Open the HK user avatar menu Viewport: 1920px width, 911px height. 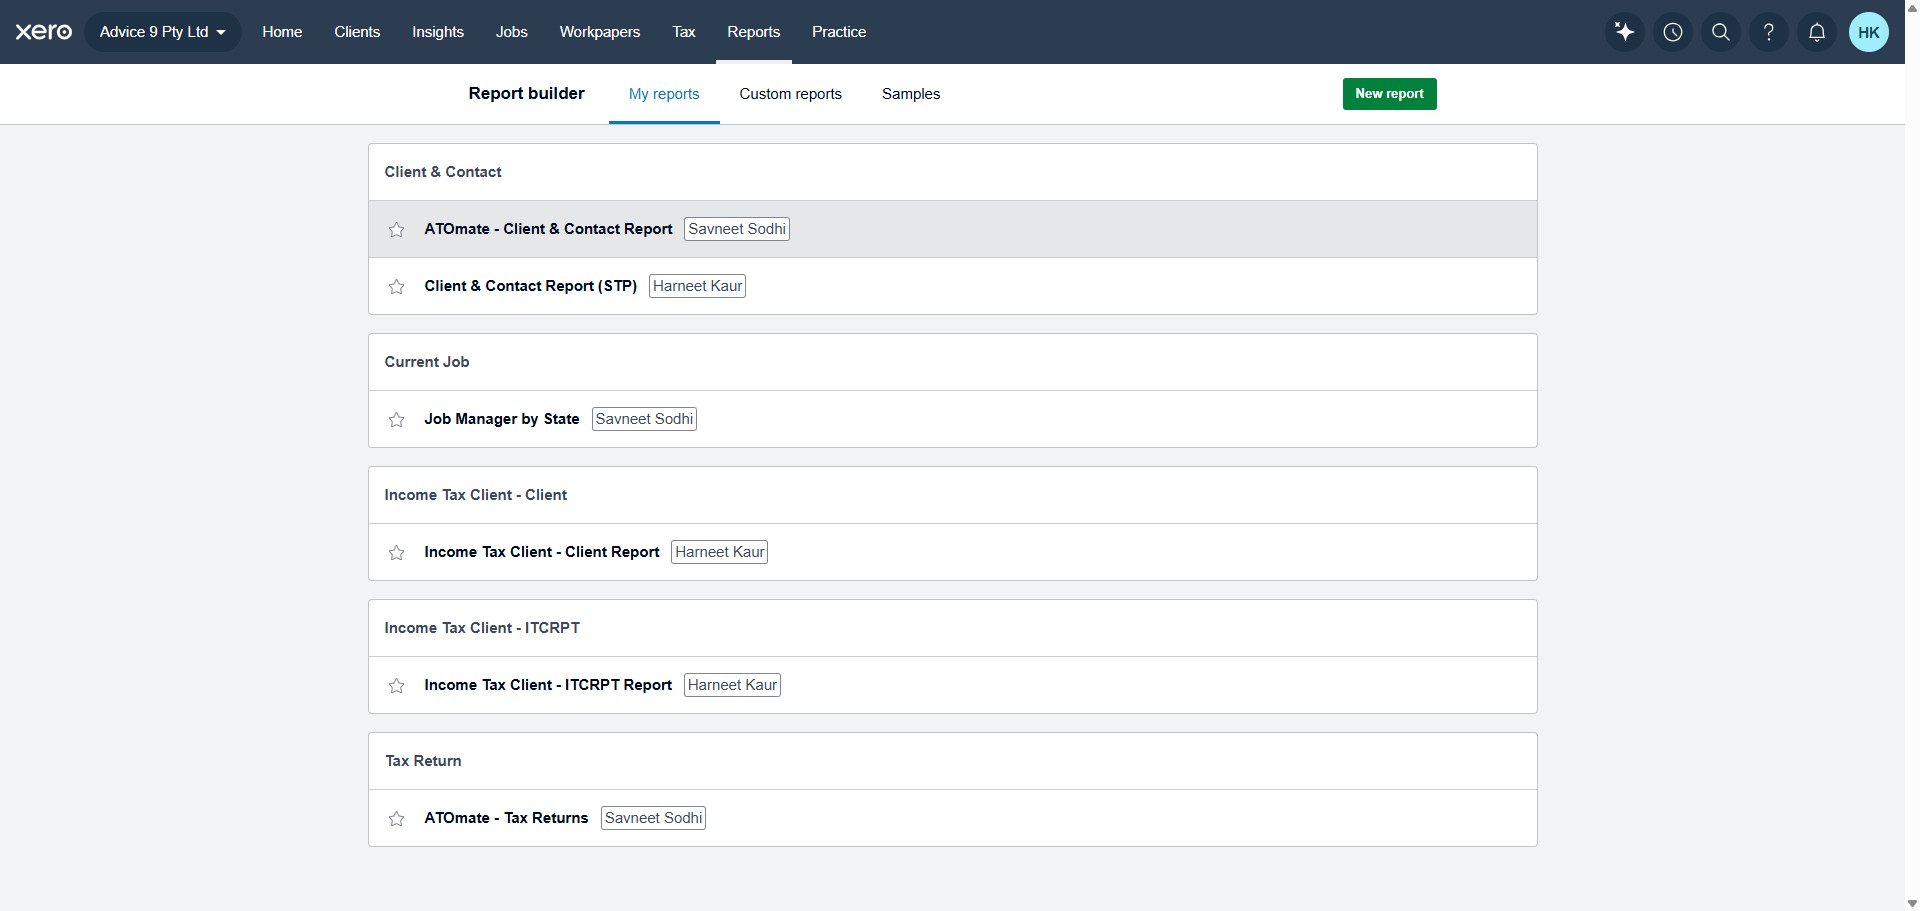click(1869, 32)
